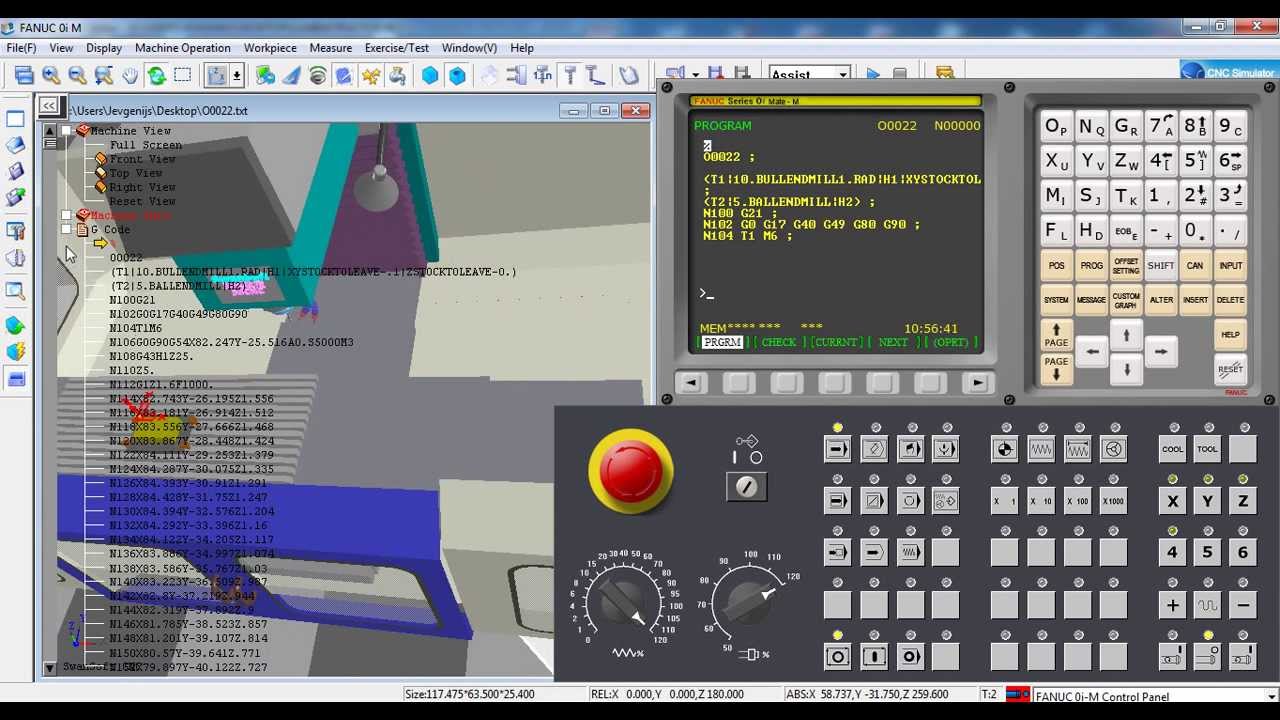Click the PAGE up key

1056,335
